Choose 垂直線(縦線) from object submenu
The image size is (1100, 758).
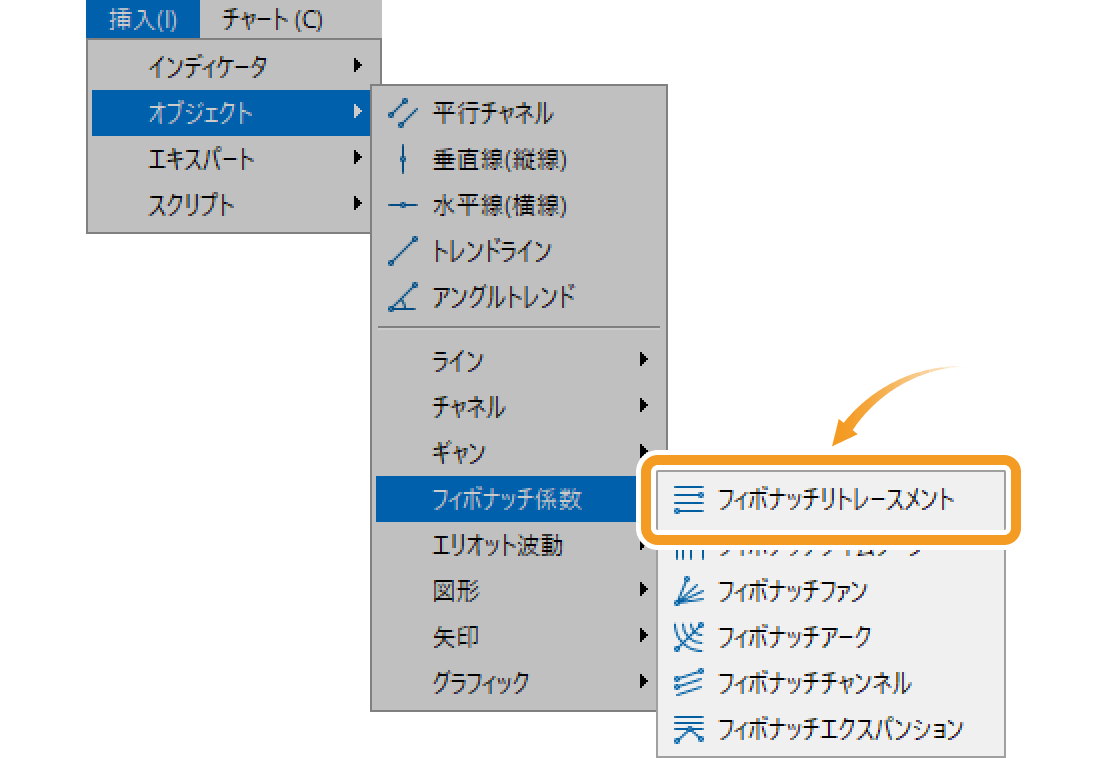click(519, 159)
